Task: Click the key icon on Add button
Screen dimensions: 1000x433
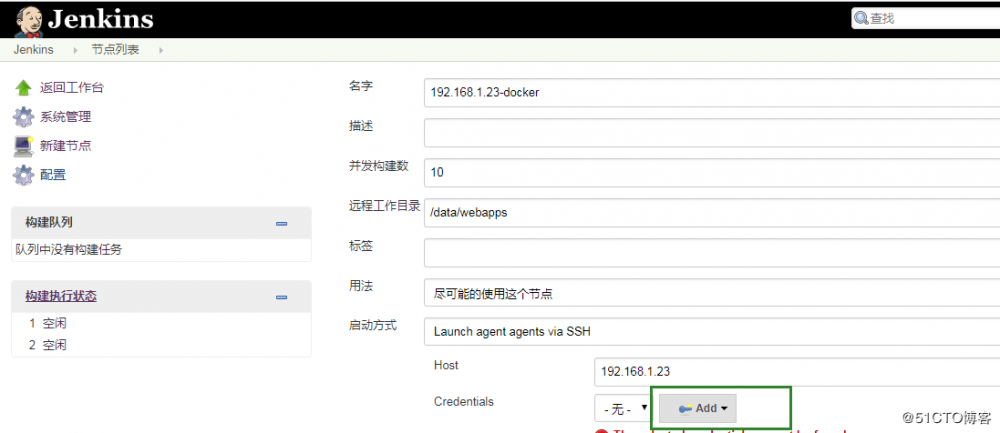Action: pos(686,409)
